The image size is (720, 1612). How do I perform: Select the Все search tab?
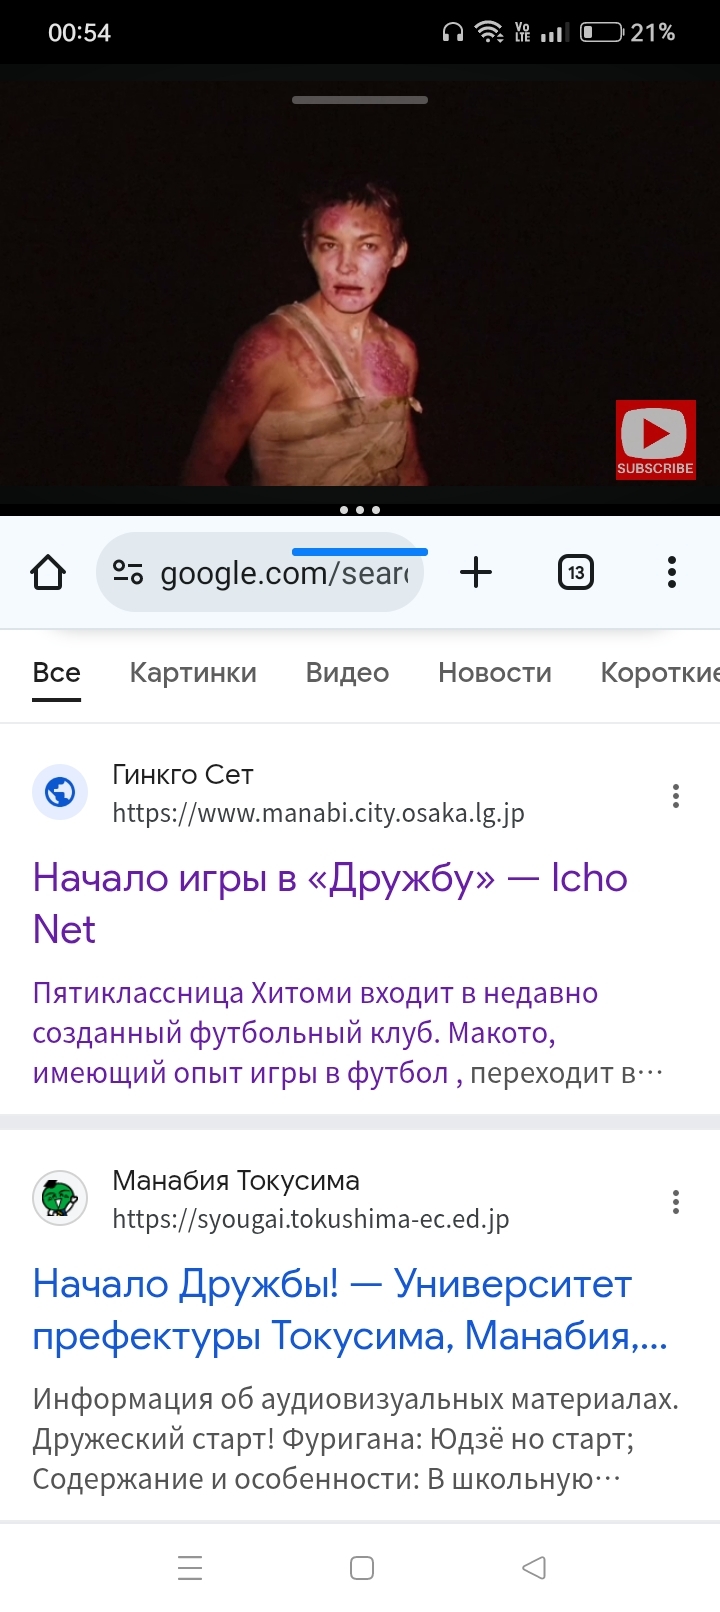click(56, 673)
